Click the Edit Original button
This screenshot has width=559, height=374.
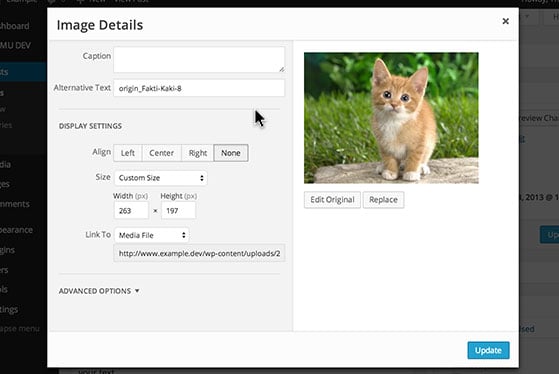coord(332,200)
